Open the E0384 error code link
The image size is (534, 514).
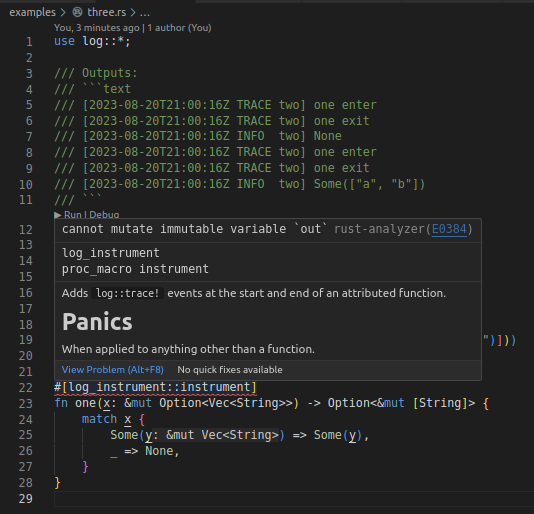[x=449, y=229]
